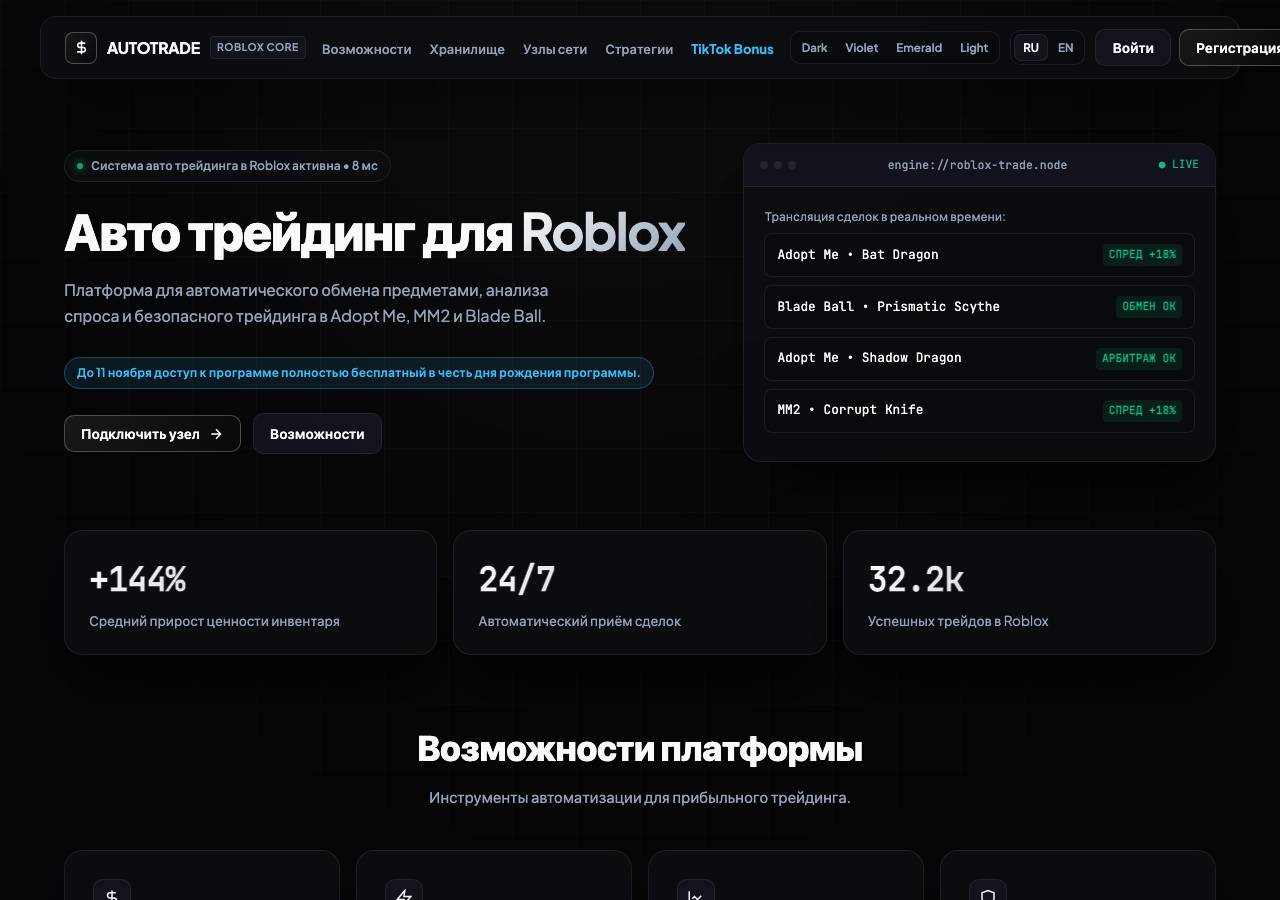Click the AUTOTRADE brand name

pyautogui.click(x=153, y=48)
